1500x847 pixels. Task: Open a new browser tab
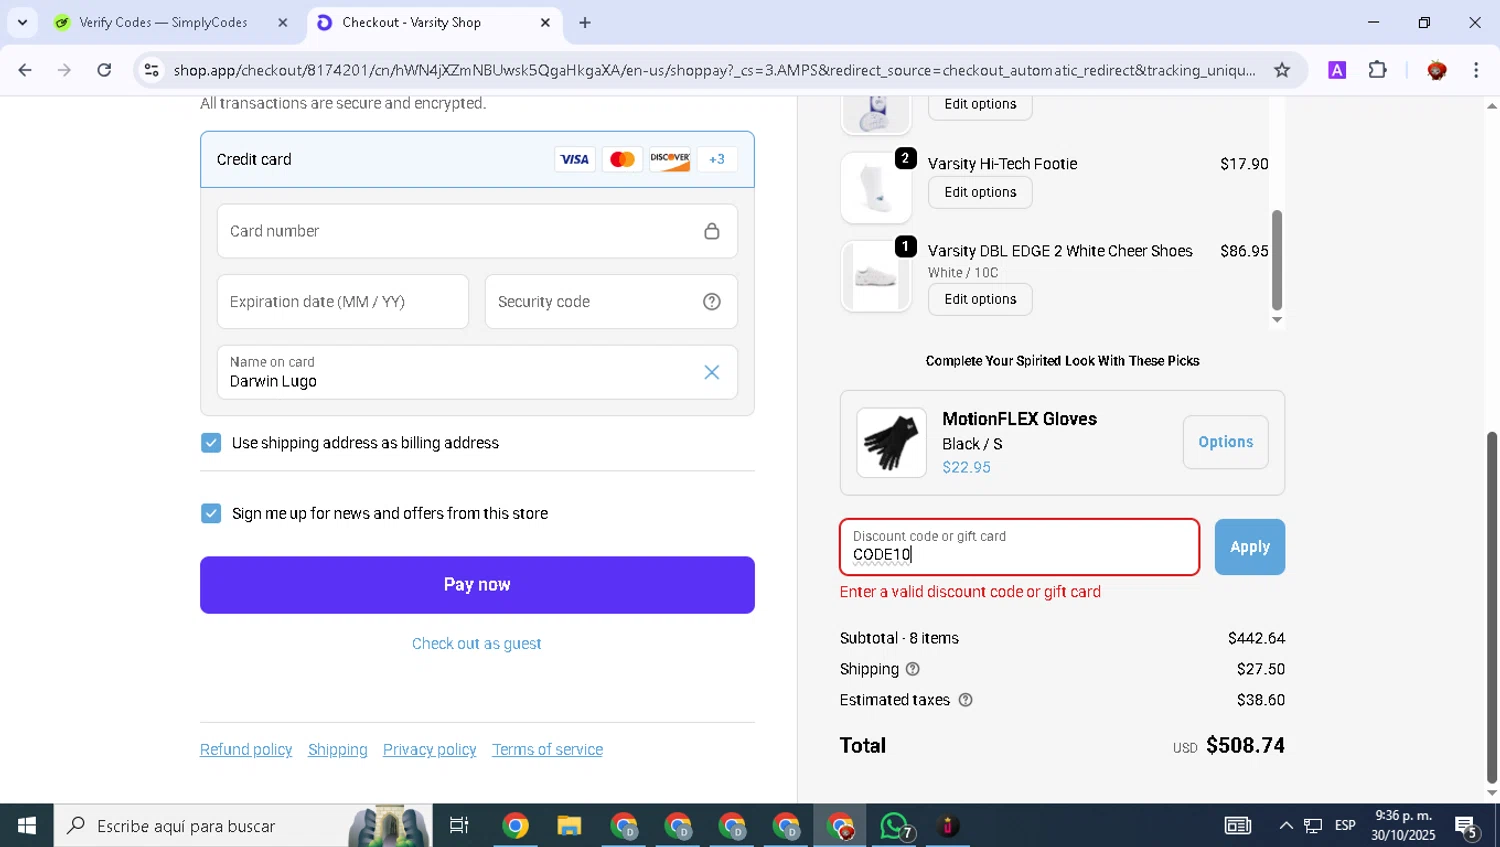click(x=585, y=22)
